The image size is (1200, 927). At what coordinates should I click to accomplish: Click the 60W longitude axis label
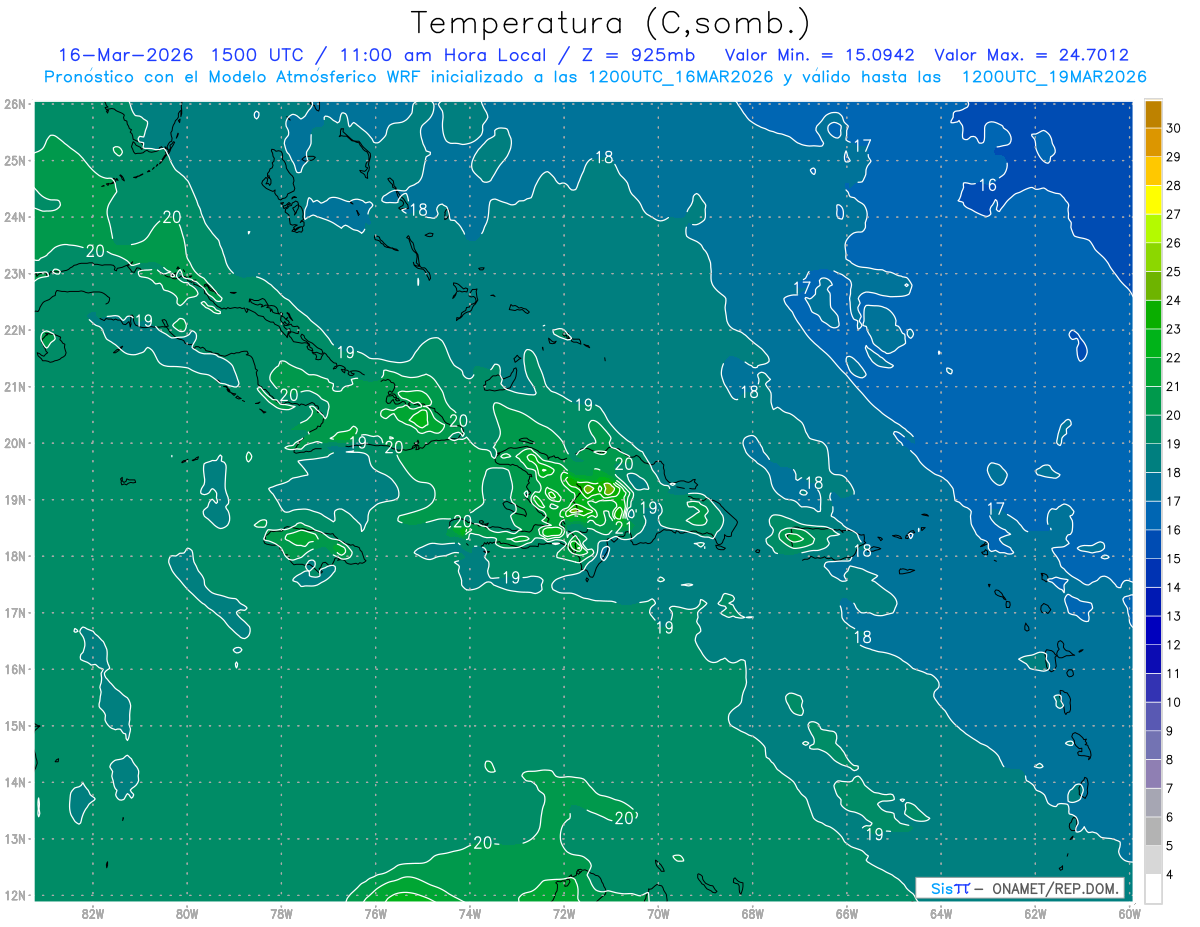tap(1129, 912)
